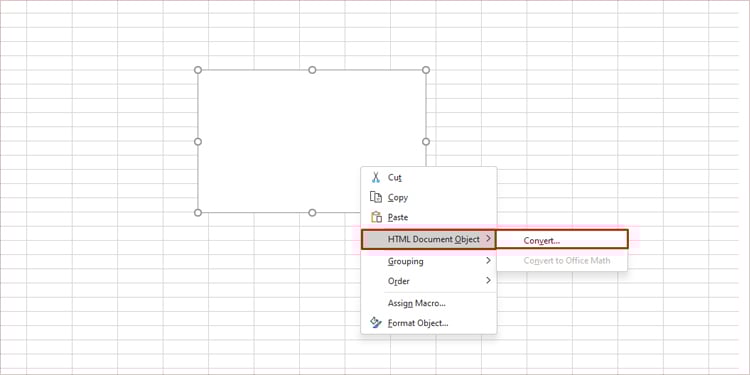Image resolution: width=750 pixels, height=375 pixels.
Task: Open the Grouping submenu
Action: 429,261
